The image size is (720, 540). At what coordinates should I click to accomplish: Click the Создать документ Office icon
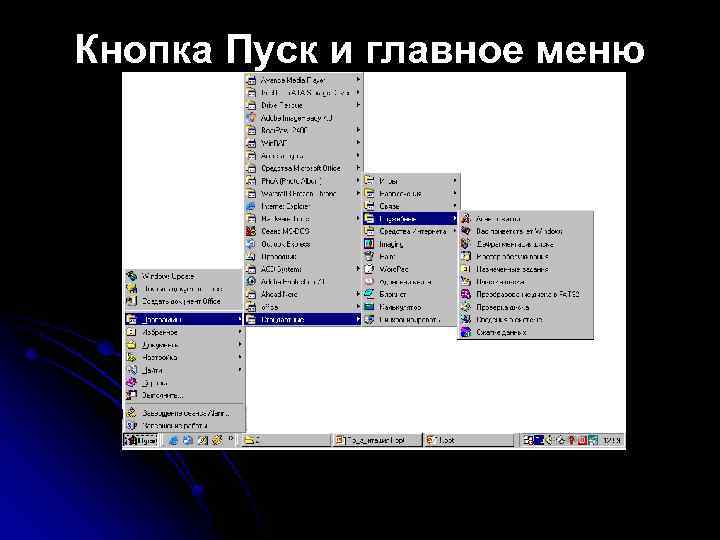(x=132, y=301)
